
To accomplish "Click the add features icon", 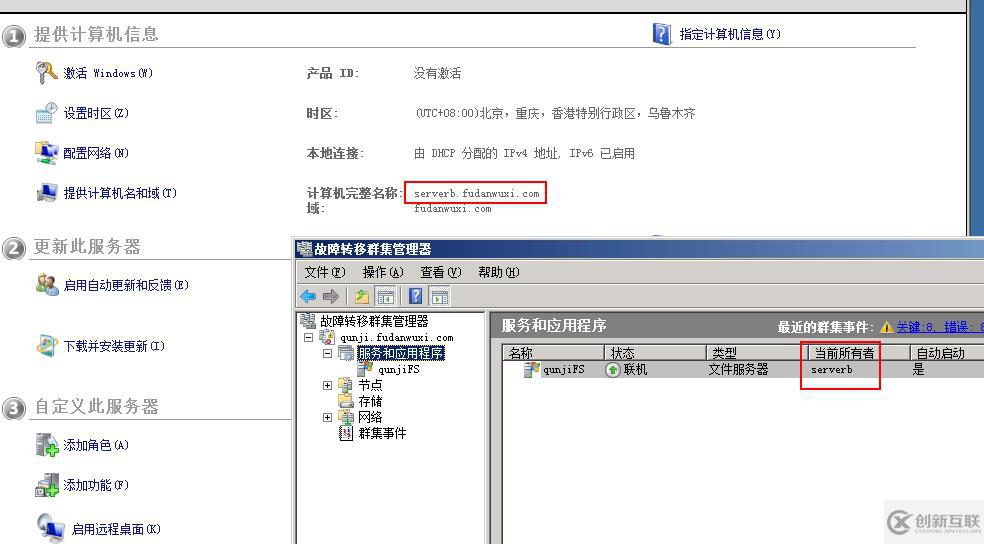I will (x=46, y=485).
